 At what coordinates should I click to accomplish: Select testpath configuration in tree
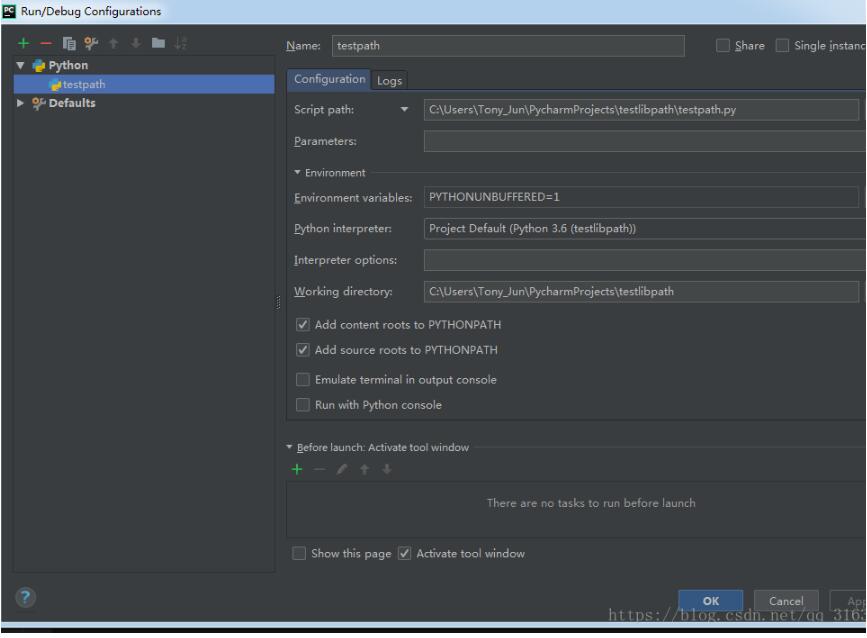point(144,84)
